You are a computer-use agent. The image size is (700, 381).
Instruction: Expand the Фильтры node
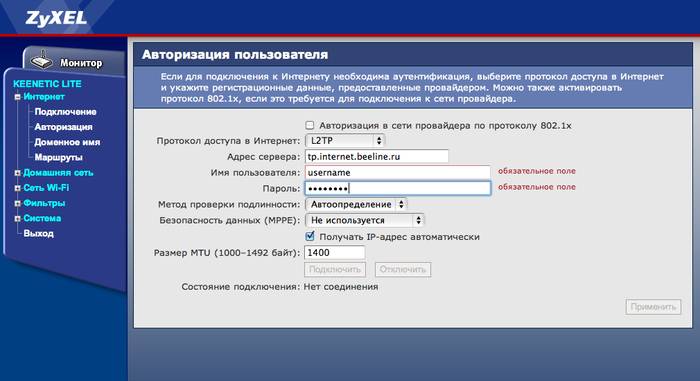coord(17,203)
